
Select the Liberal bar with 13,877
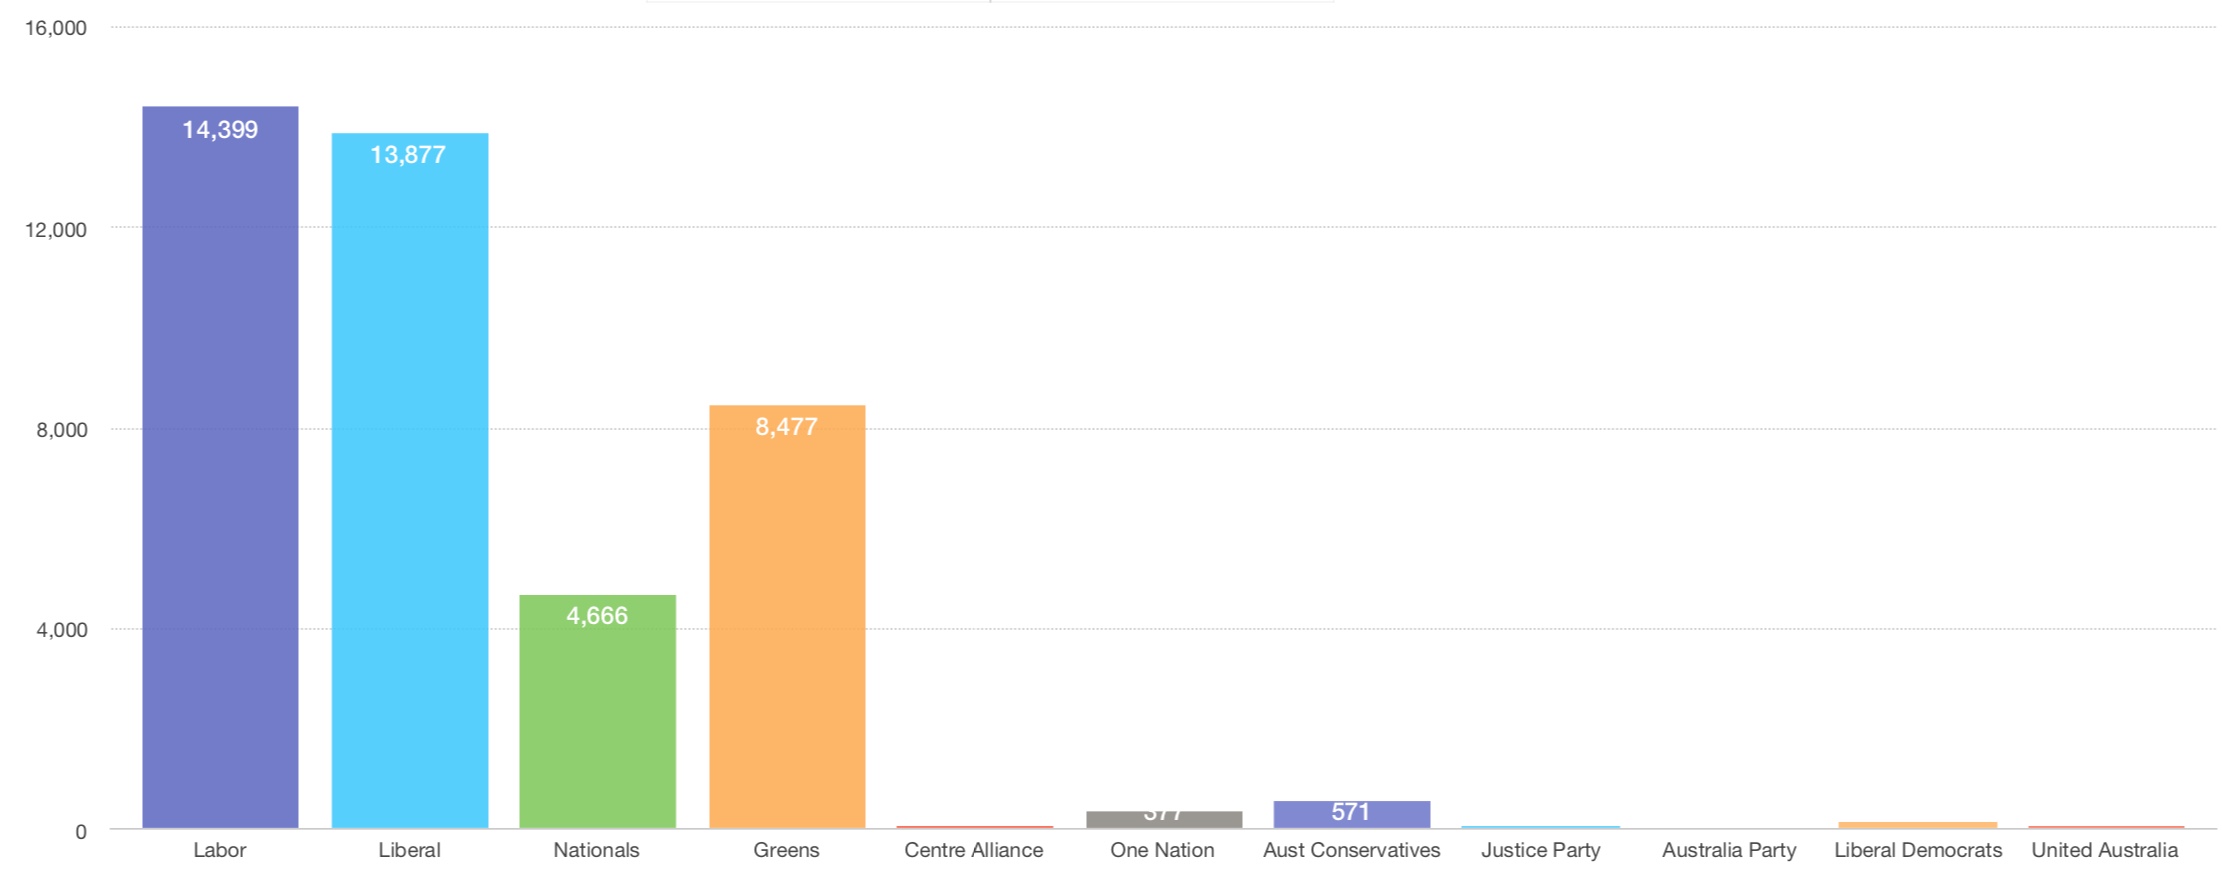tap(410, 480)
